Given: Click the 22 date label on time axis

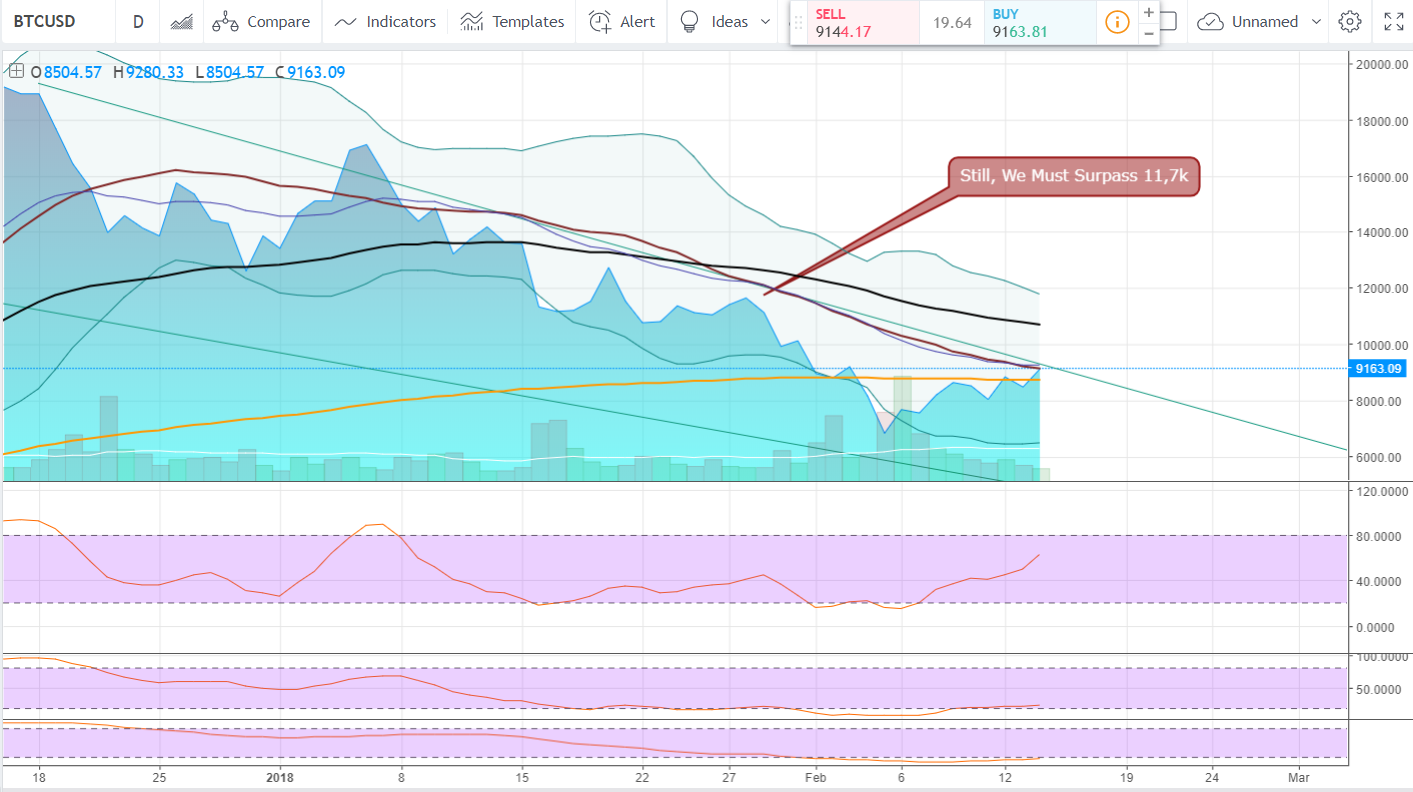Looking at the screenshot, I should click(x=642, y=776).
